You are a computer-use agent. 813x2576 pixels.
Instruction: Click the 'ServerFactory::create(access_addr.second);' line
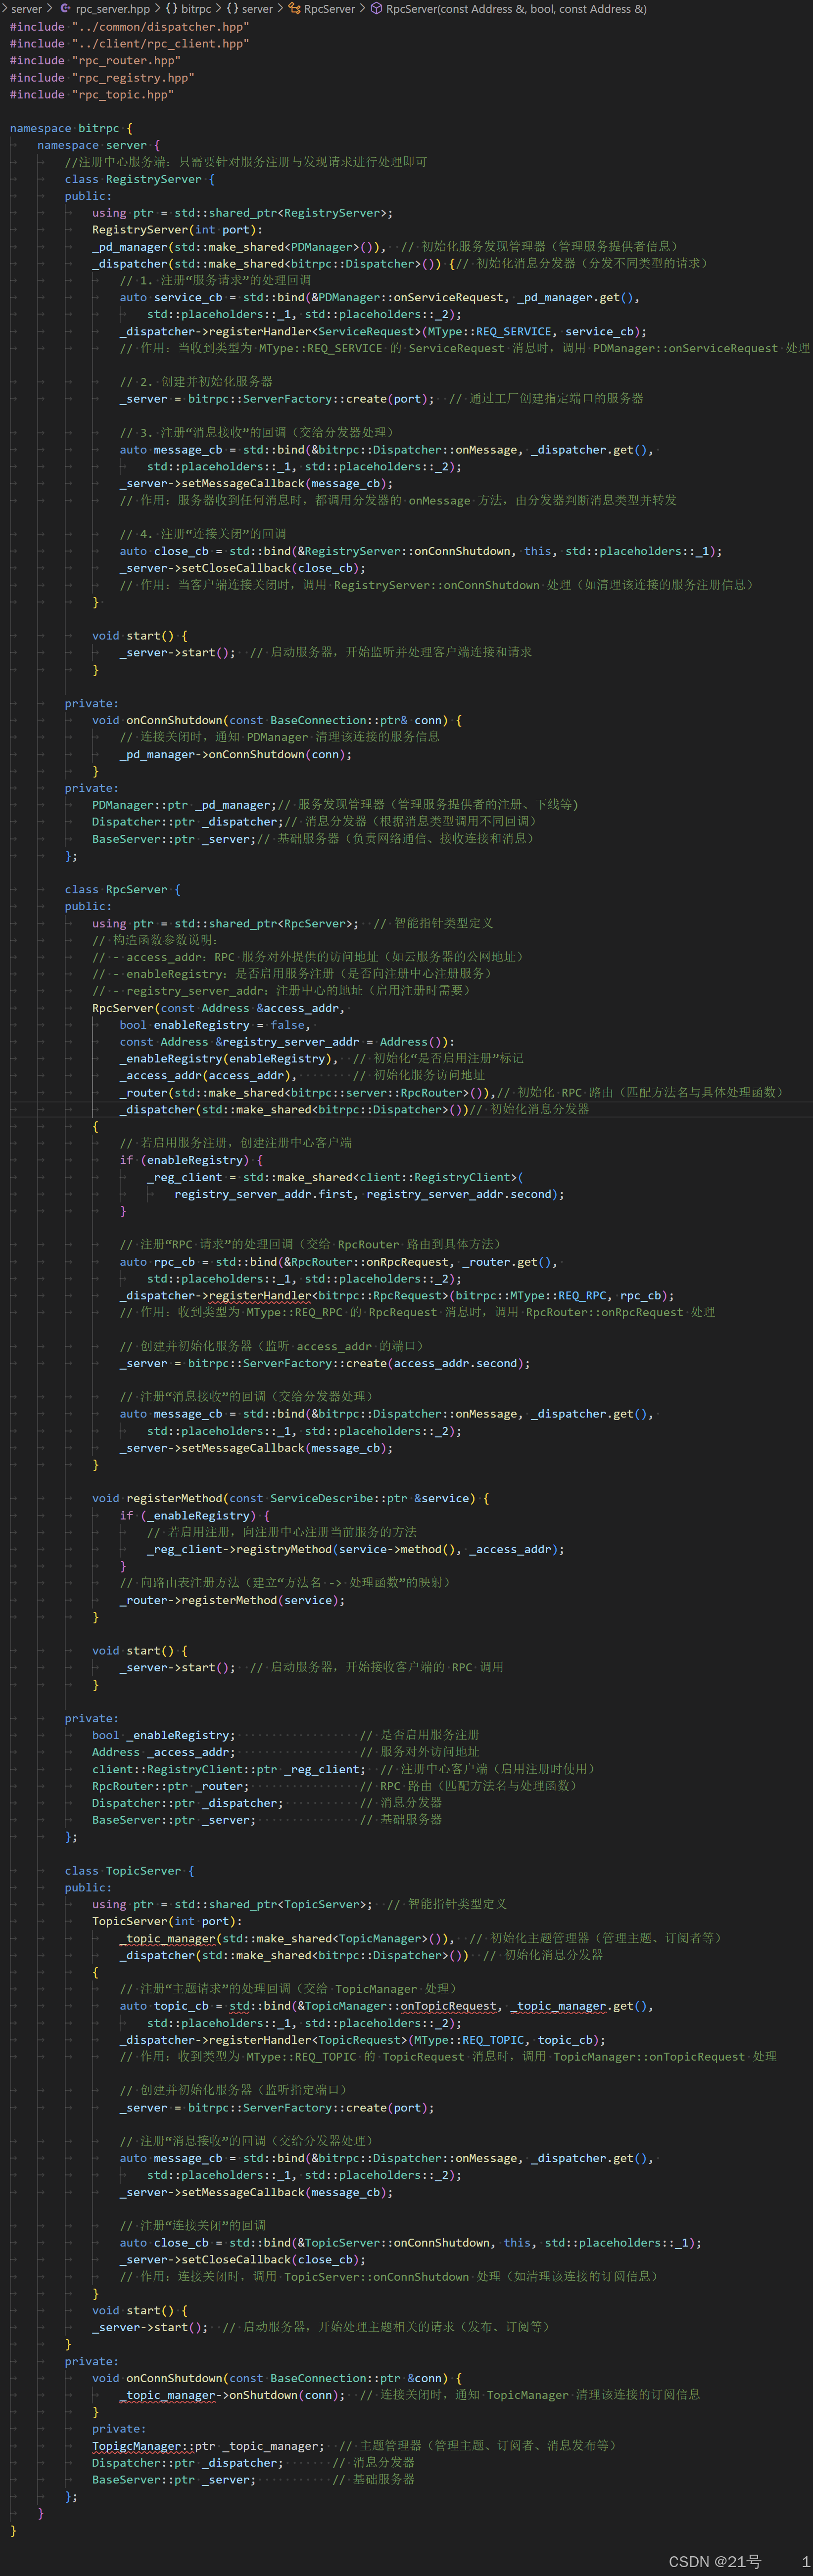pyautogui.click(x=325, y=1364)
